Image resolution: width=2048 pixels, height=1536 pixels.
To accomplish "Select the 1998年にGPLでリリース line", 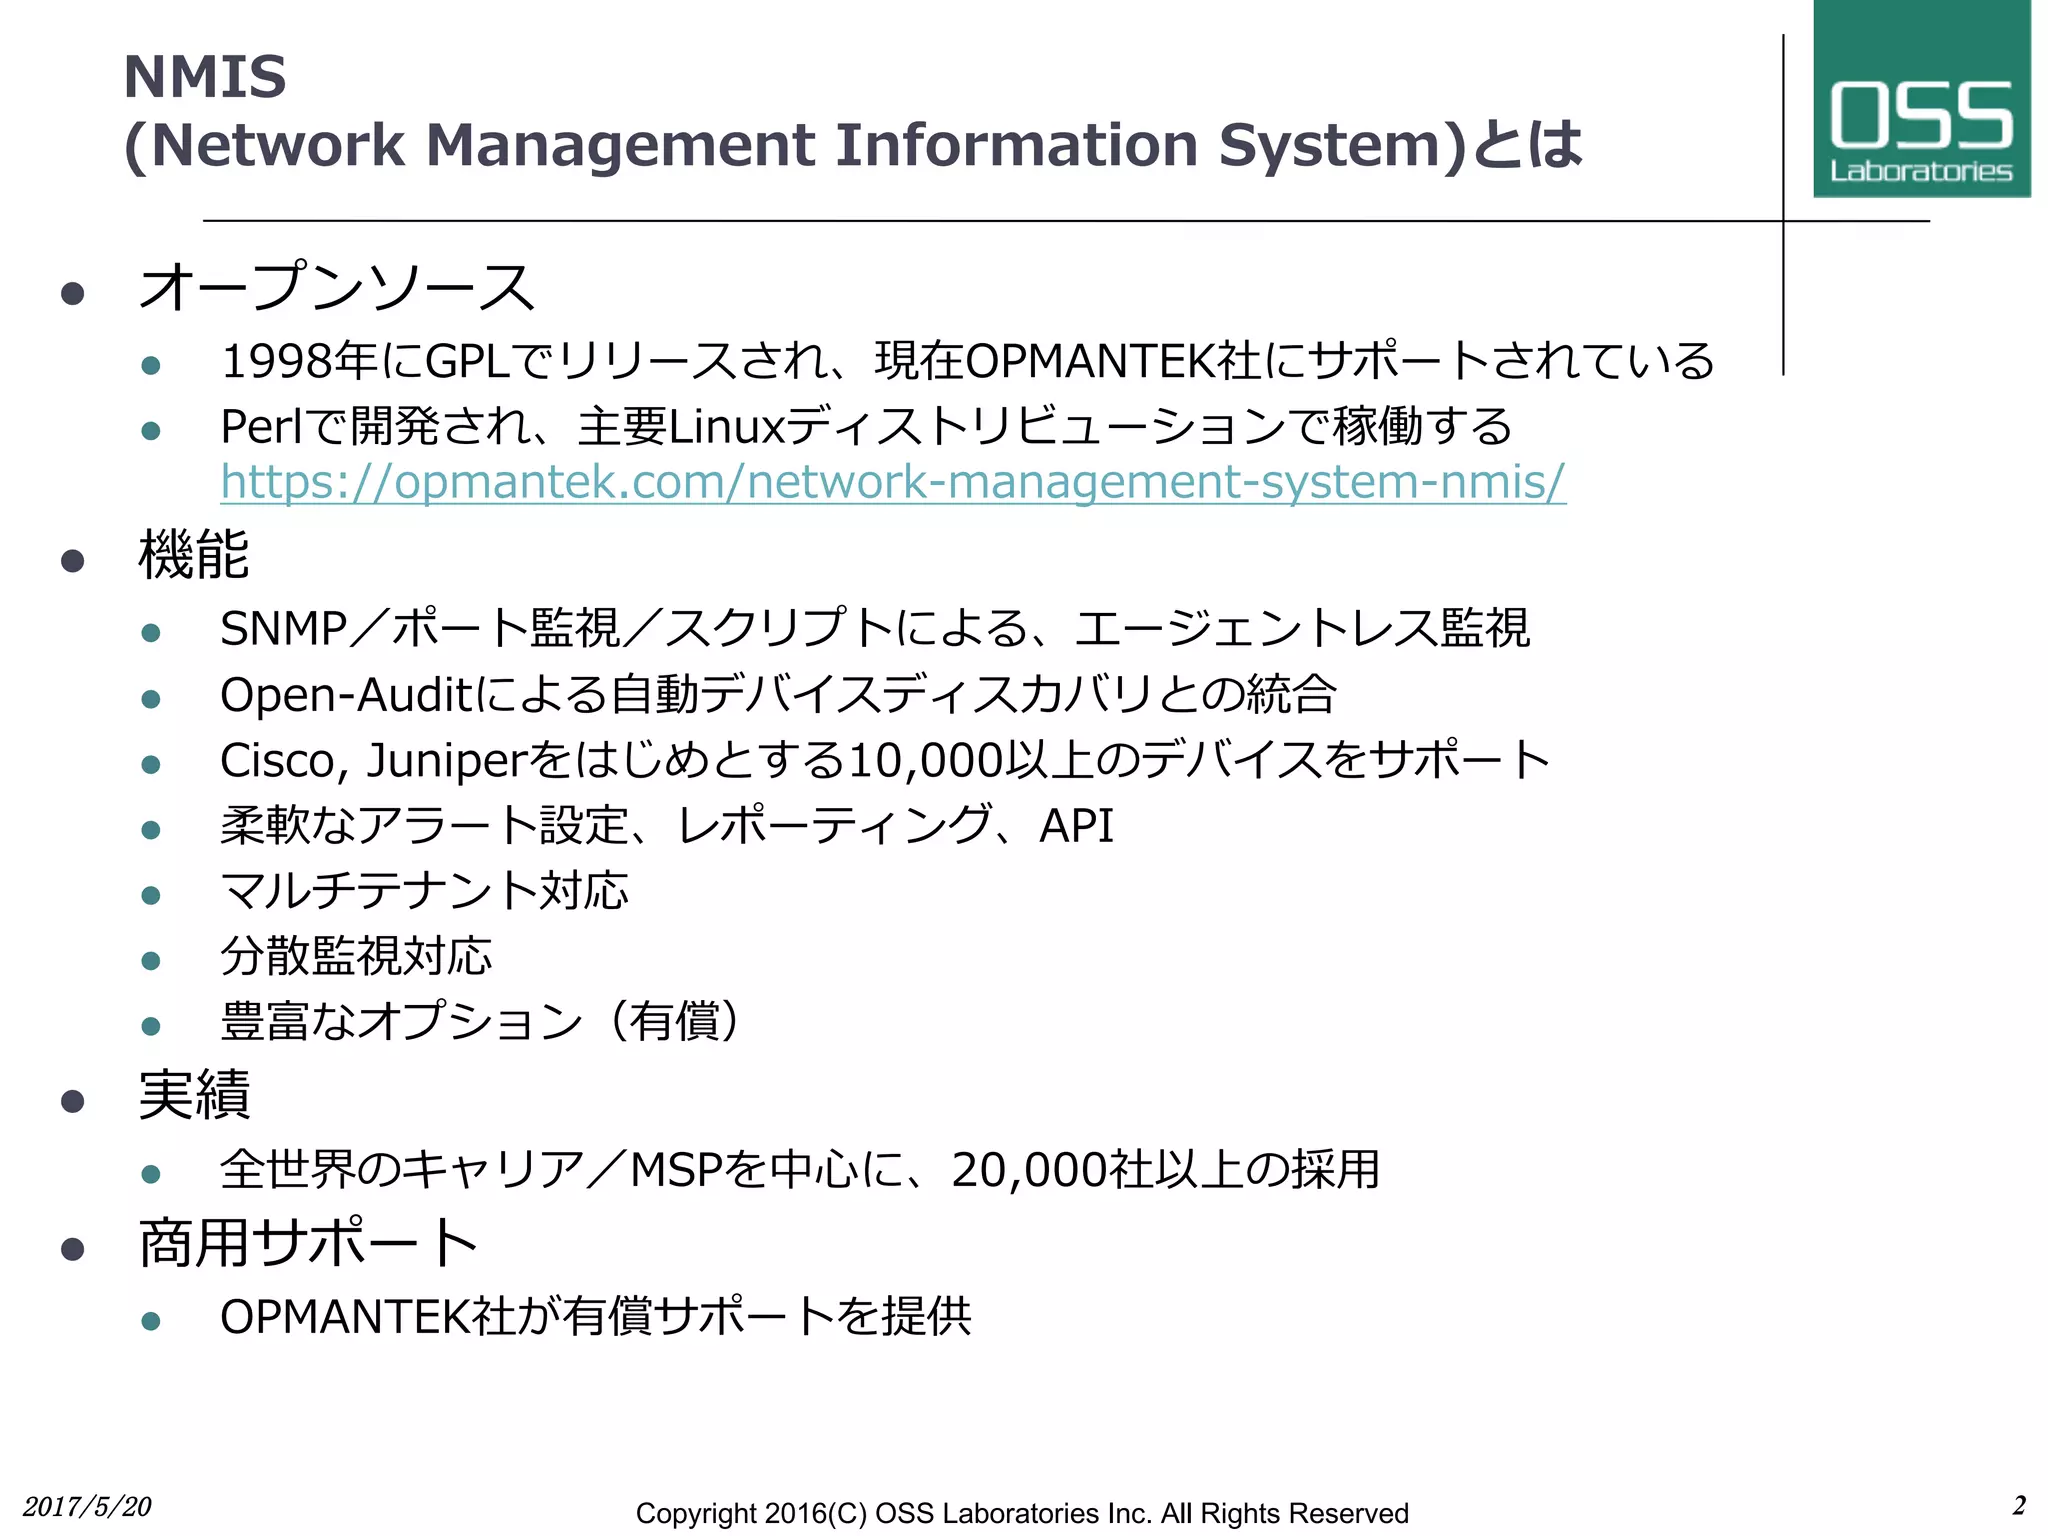I will pos(966,362).
